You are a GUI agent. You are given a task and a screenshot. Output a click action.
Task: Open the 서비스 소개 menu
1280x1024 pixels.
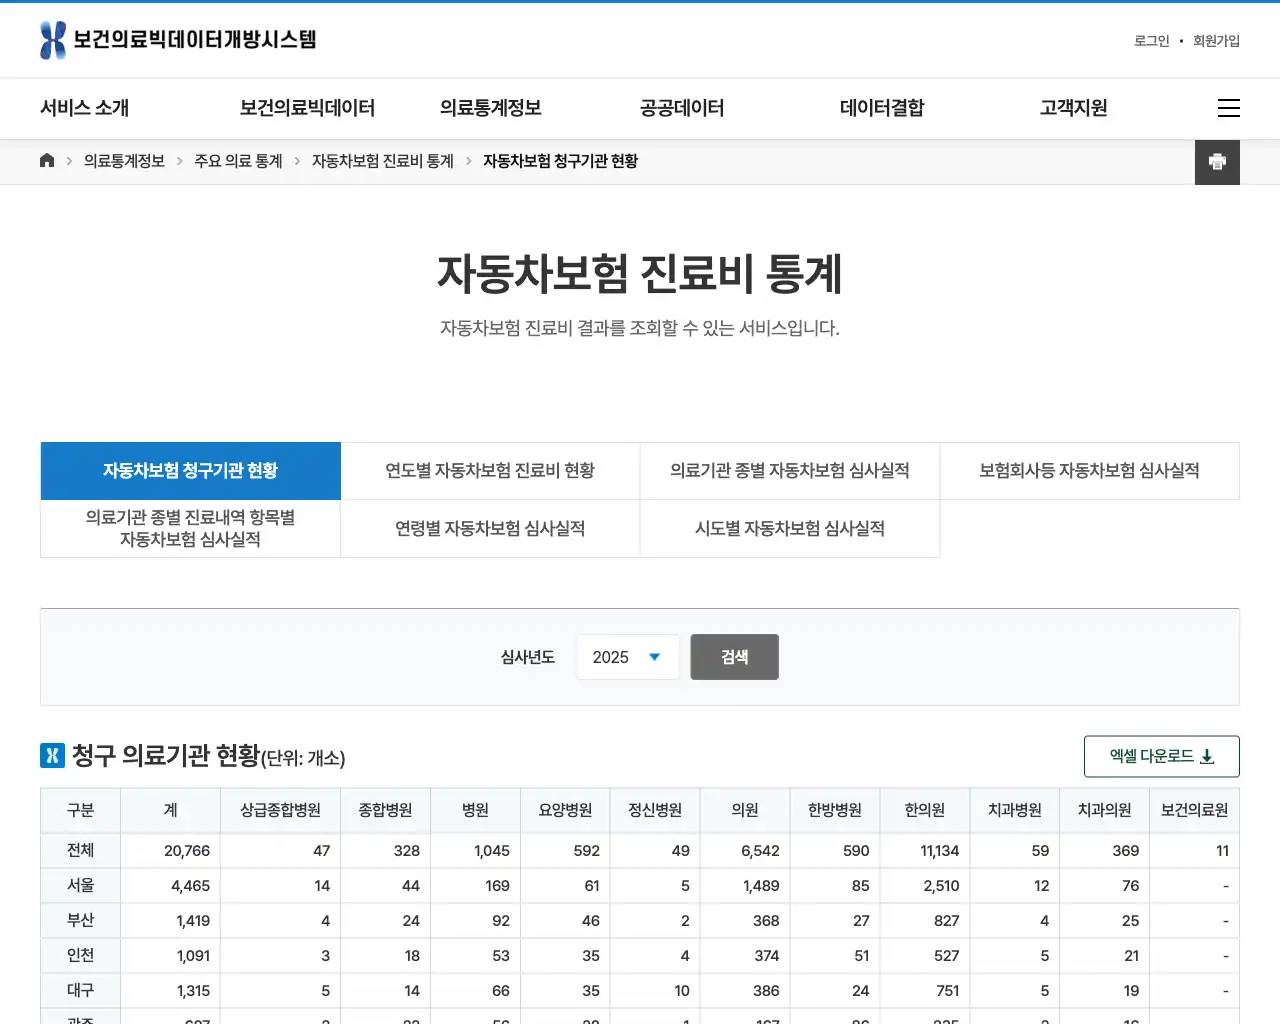(x=85, y=108)
